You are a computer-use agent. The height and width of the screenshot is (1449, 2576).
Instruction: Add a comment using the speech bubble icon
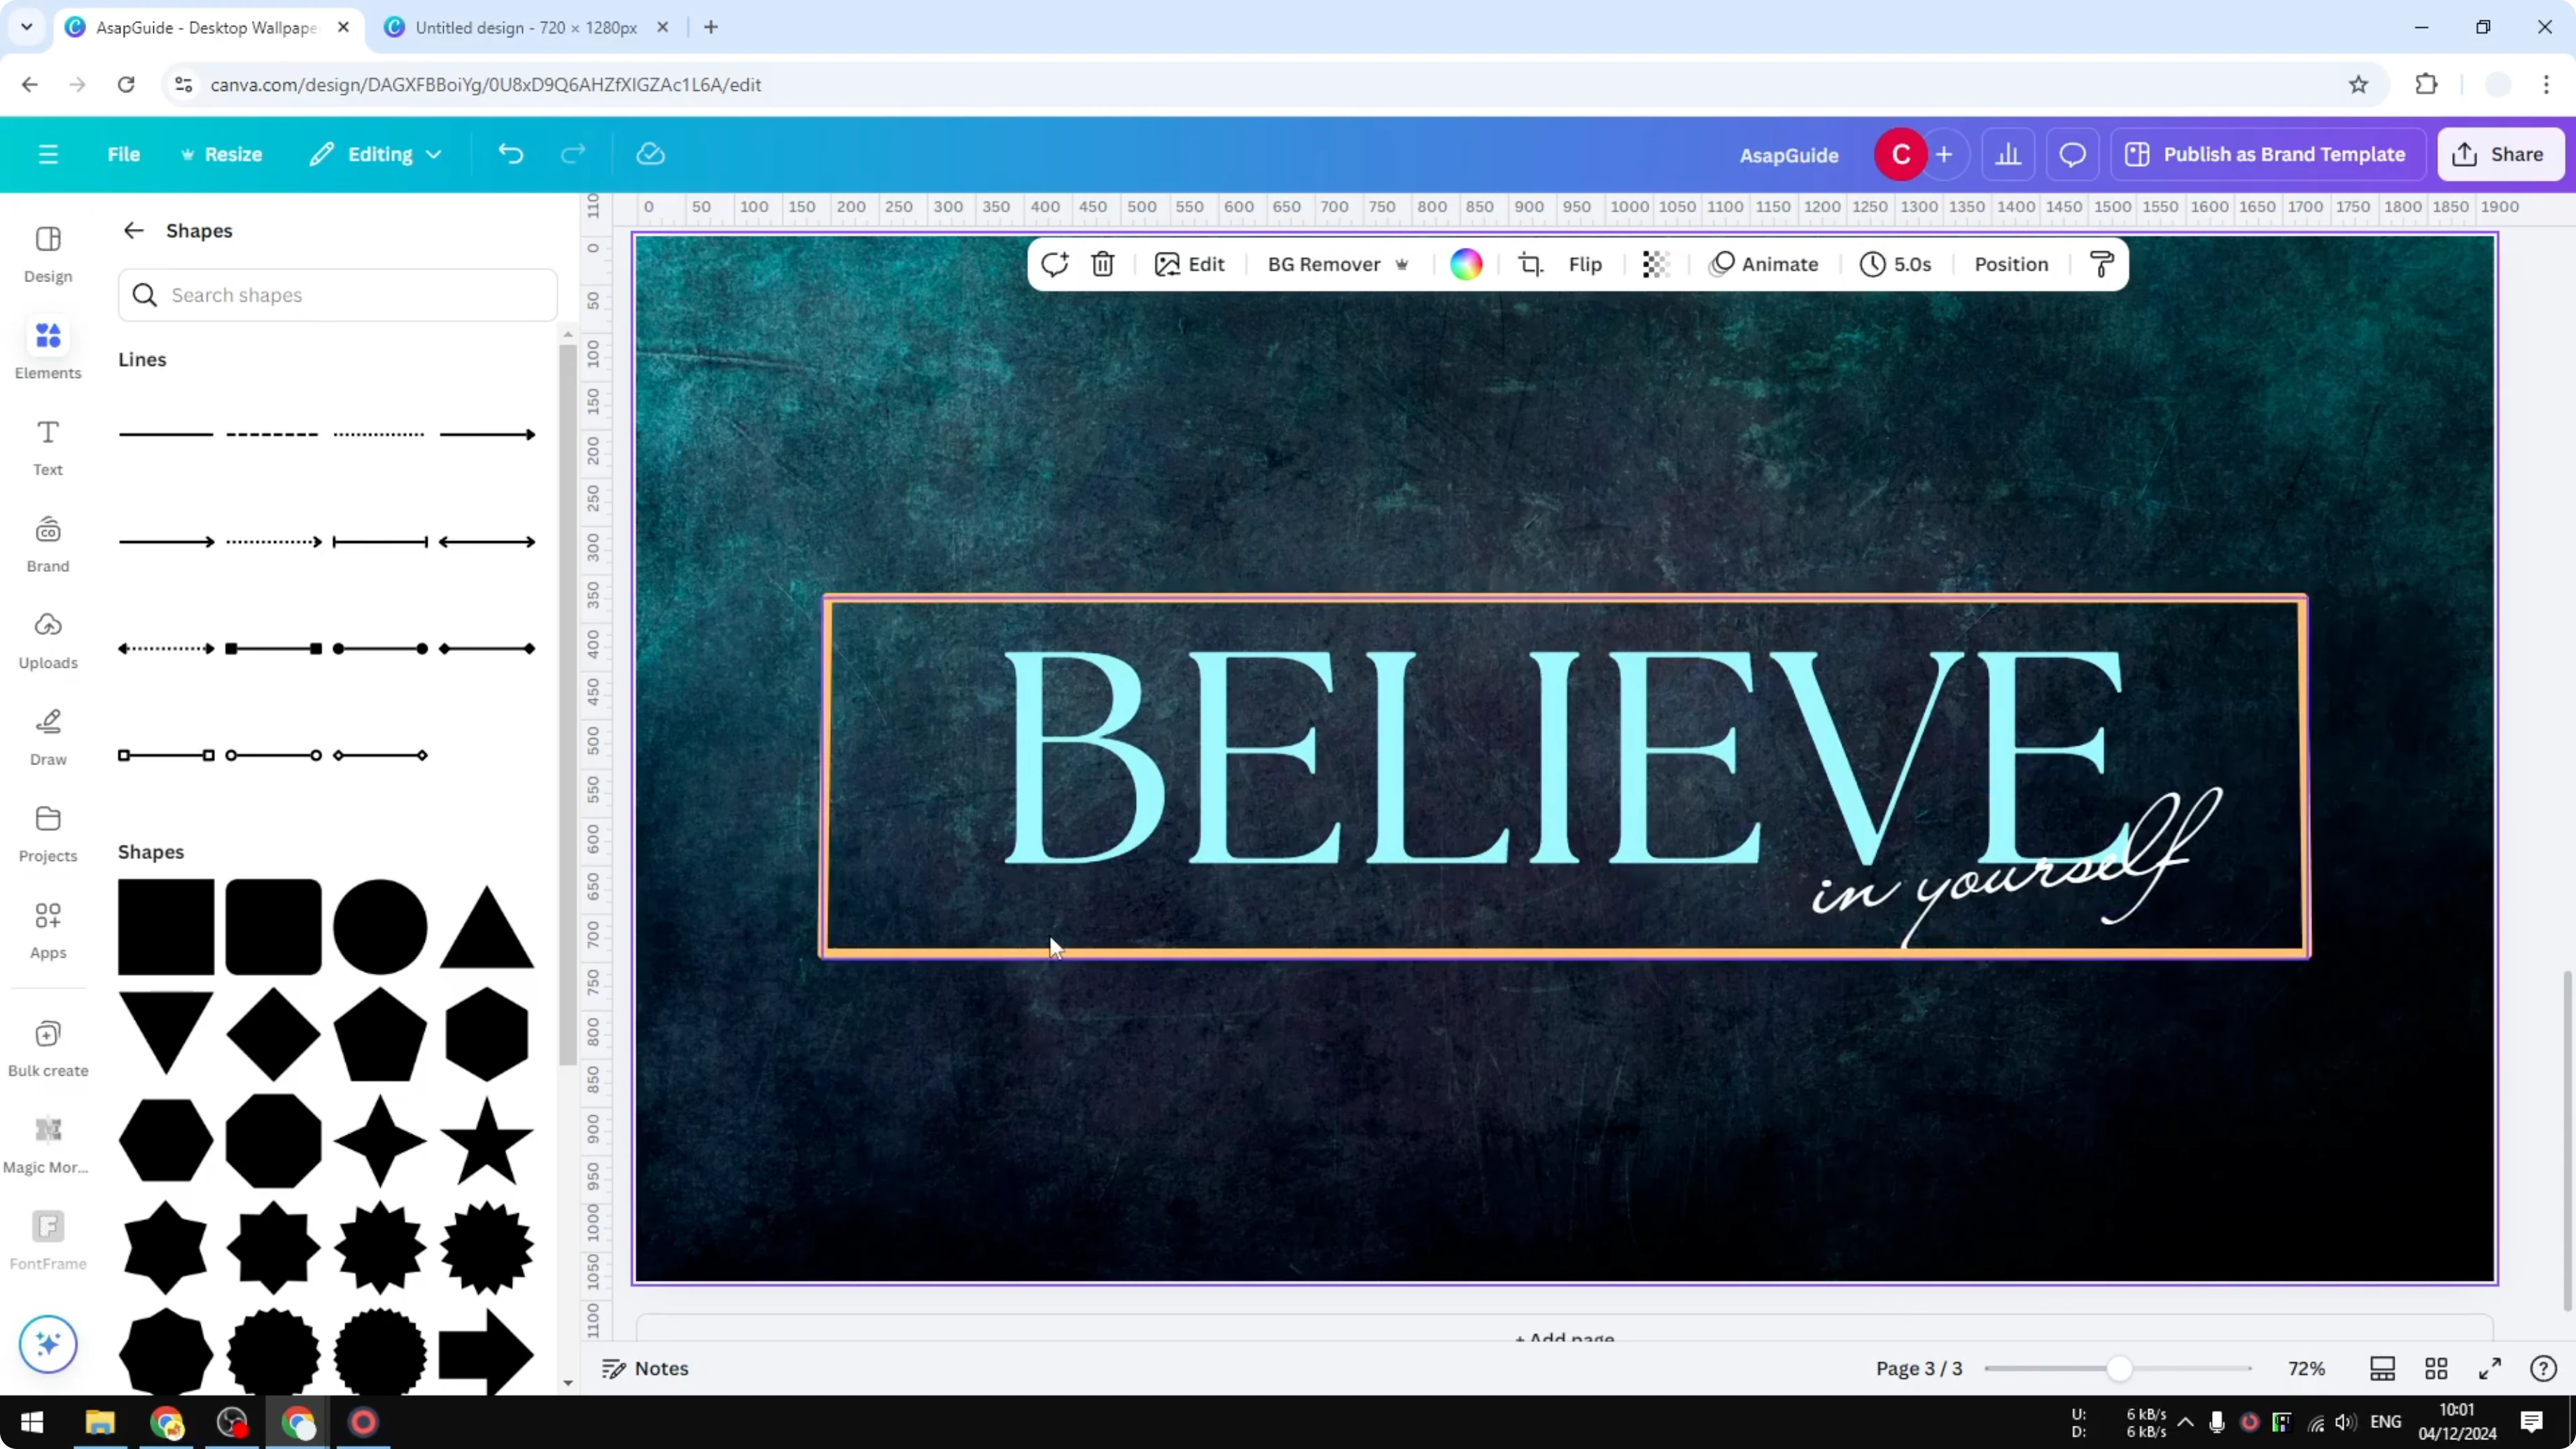[x=2072, y=154]
